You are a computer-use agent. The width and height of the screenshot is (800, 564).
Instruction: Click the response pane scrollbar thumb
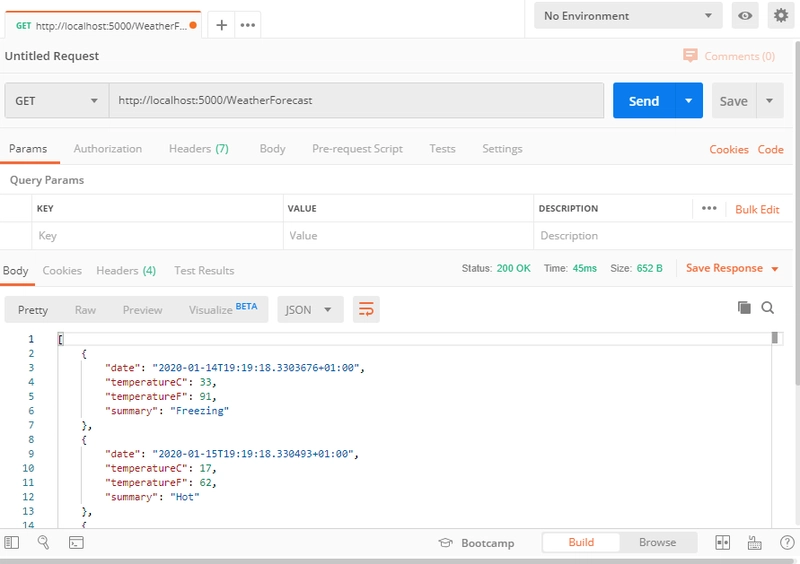774,337
